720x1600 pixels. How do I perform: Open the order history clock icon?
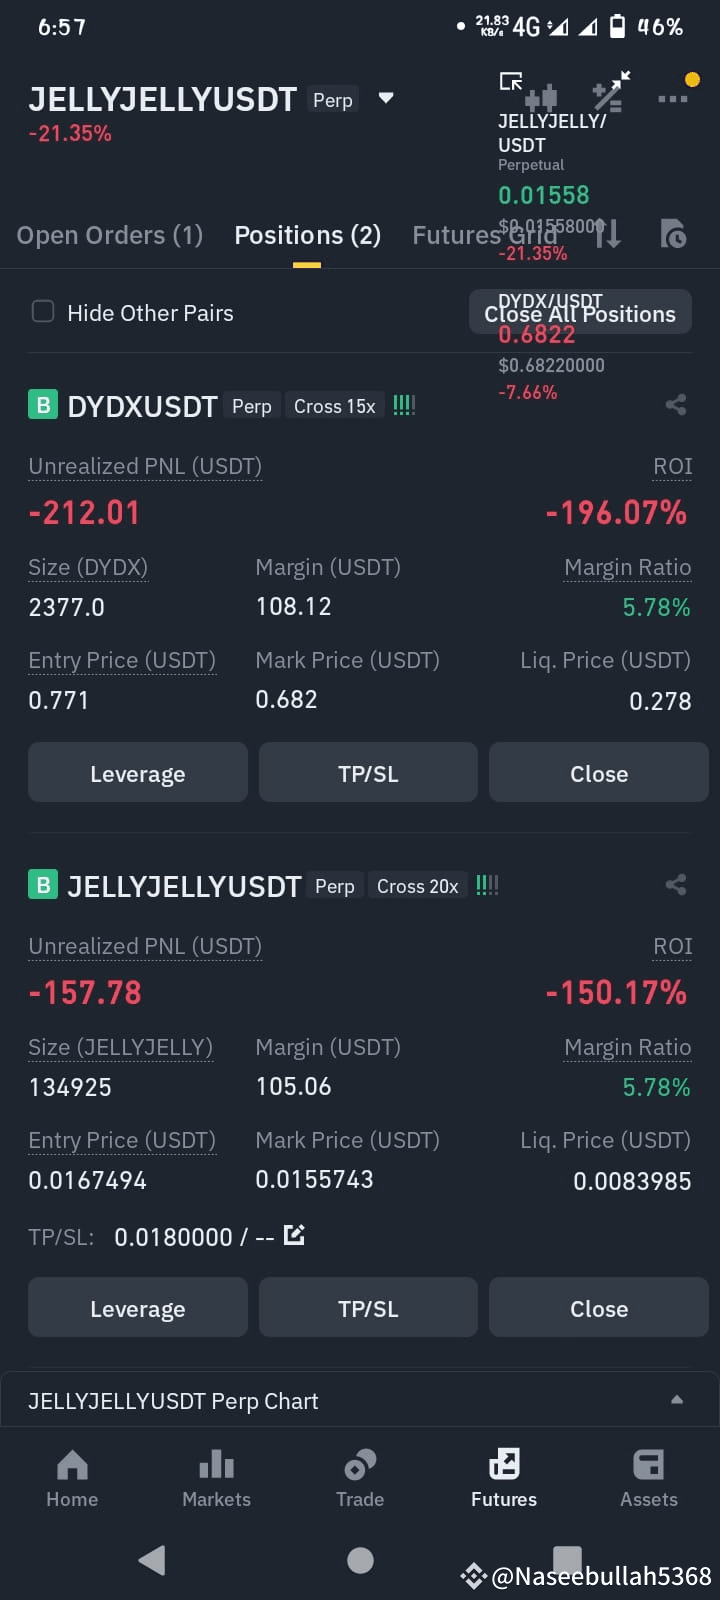[x=673, y=234]
